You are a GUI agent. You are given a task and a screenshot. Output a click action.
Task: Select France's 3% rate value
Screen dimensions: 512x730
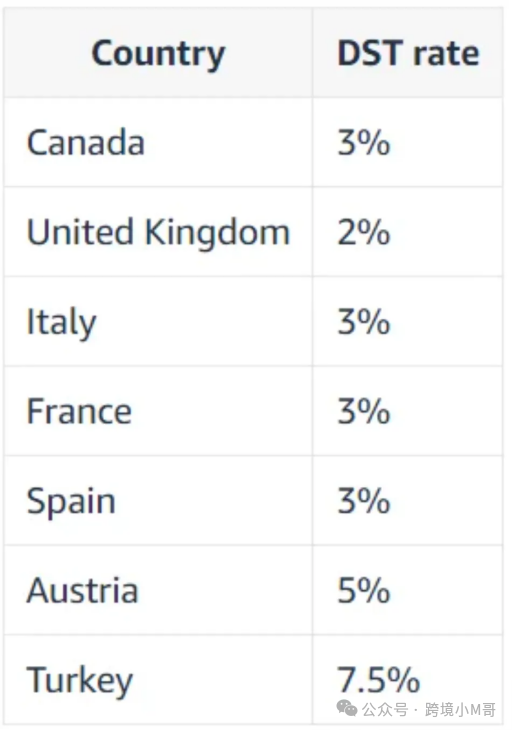tap(364, 412)
